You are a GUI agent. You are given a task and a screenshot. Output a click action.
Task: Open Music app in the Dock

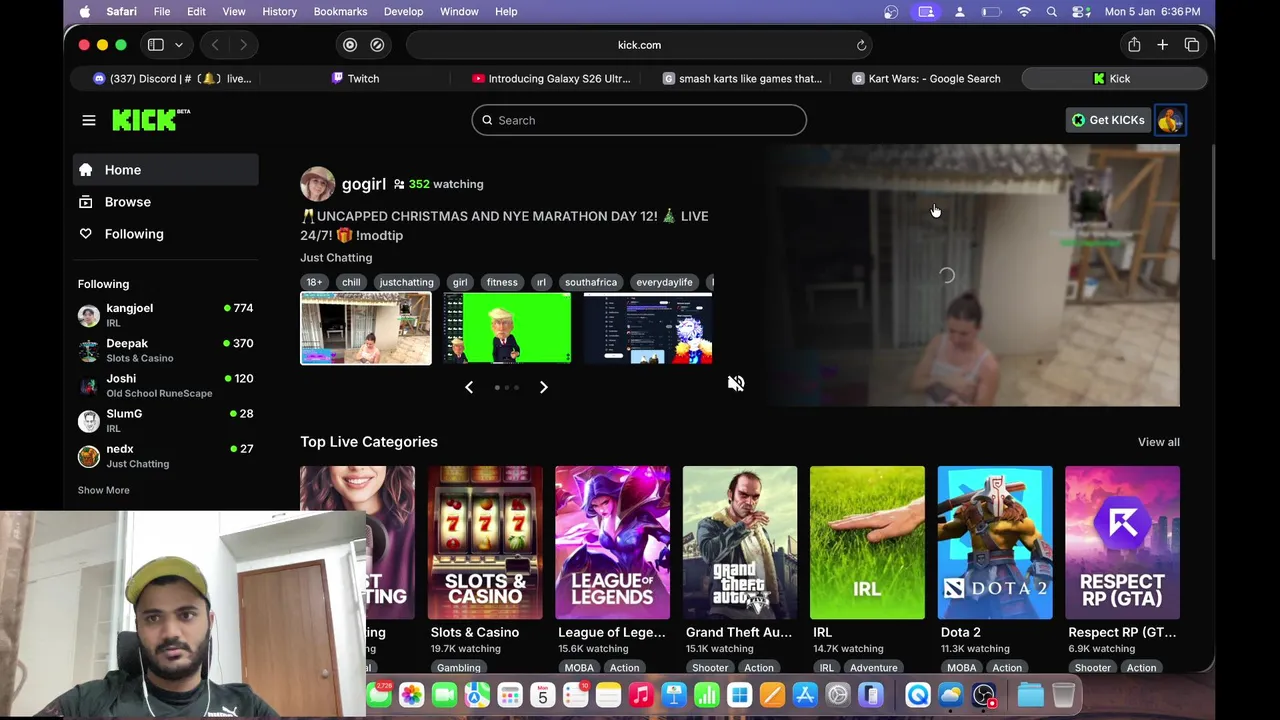pos(641,695)
